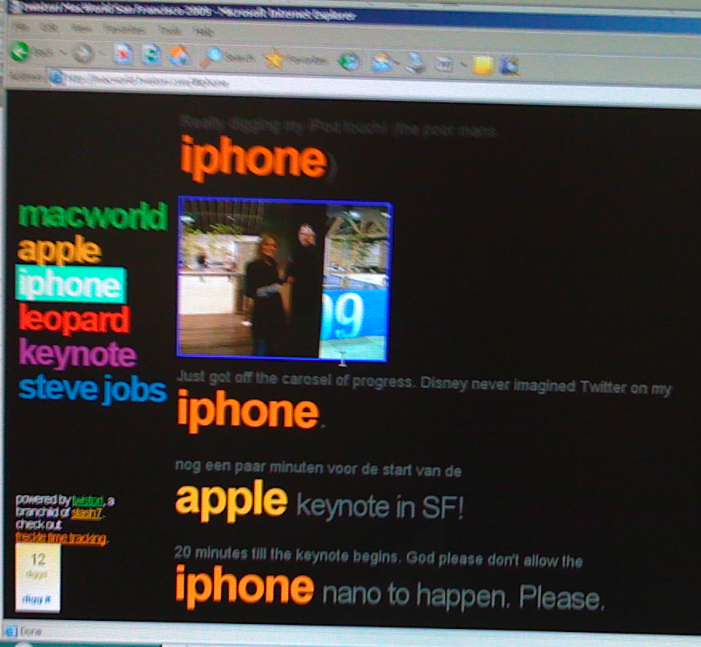The image size is (701, 647).
Task: Open the Tools menu
Action: pos(170,31)
